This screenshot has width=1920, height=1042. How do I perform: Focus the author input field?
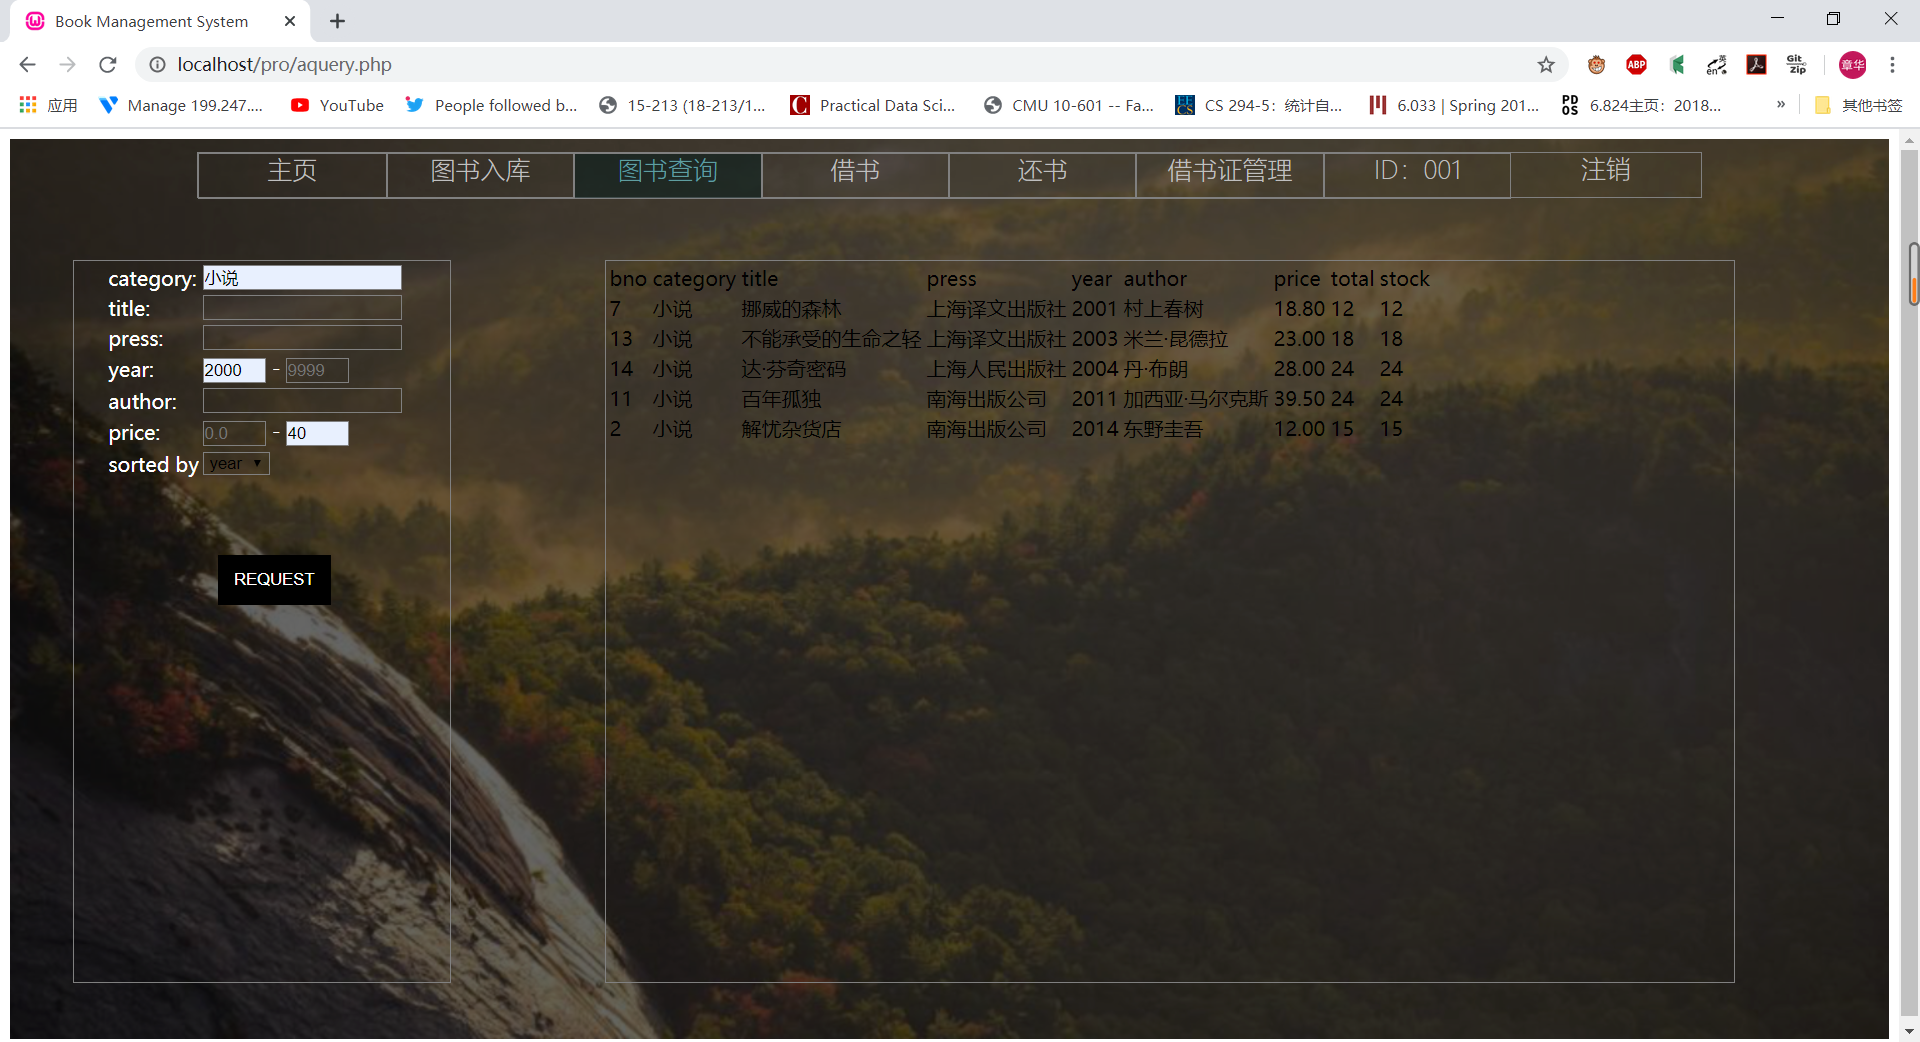302,401
